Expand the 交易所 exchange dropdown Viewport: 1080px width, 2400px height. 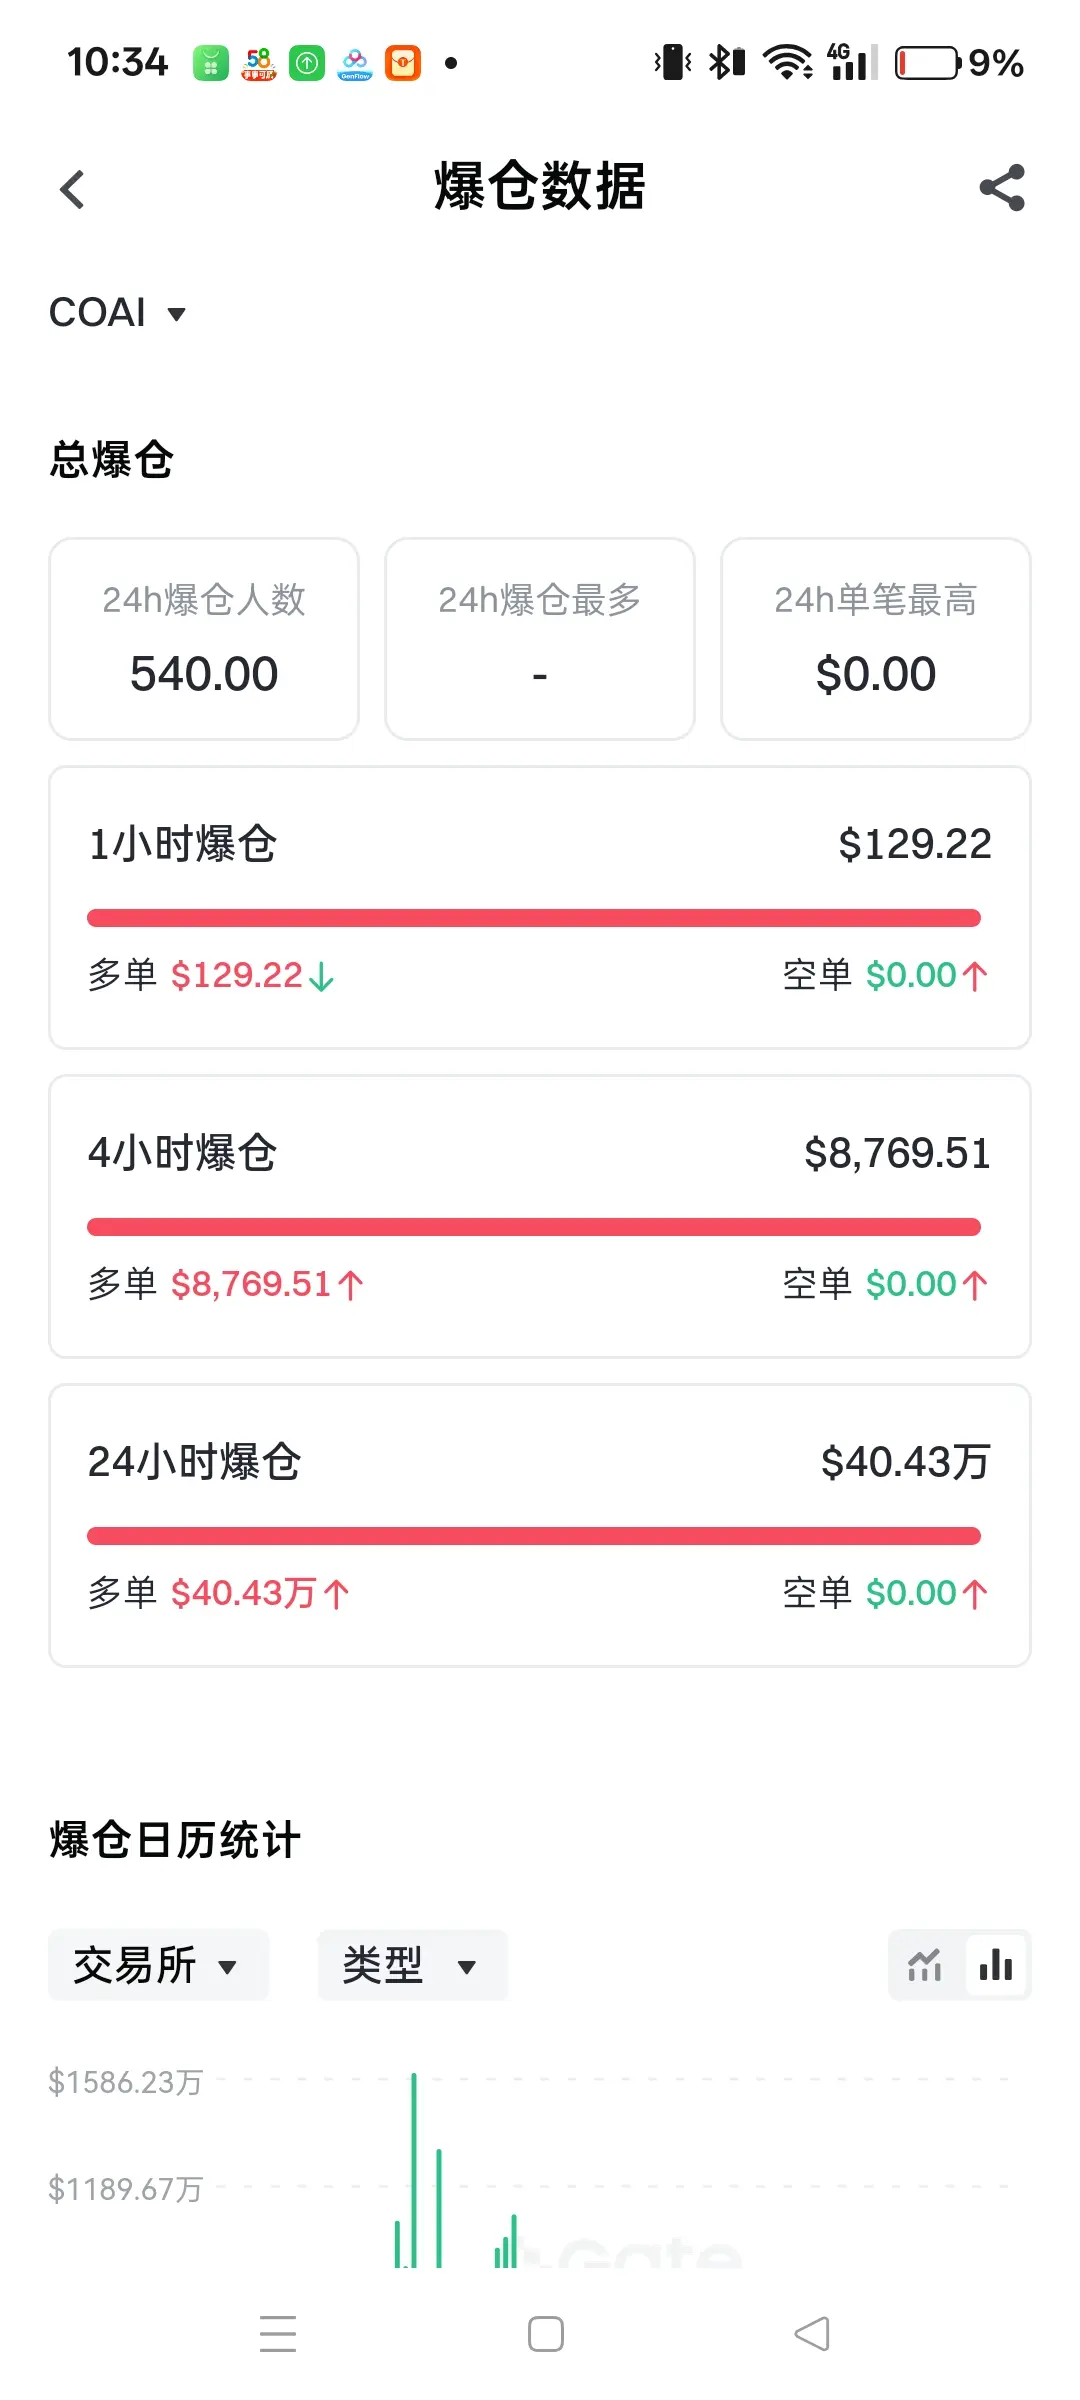point(158,1965)
